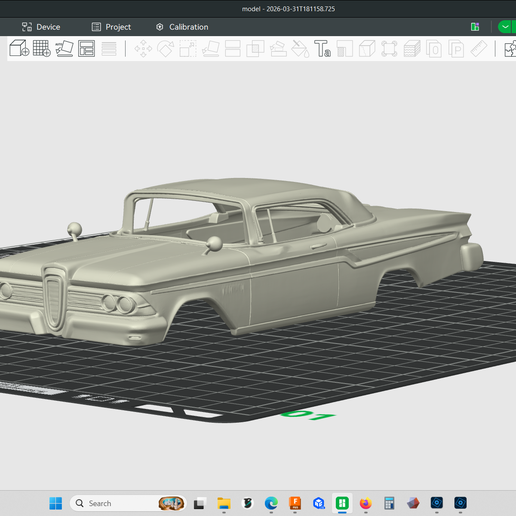516x516 pixels.
Task: Click the square corner icon after Text
Action: point(345,49)
